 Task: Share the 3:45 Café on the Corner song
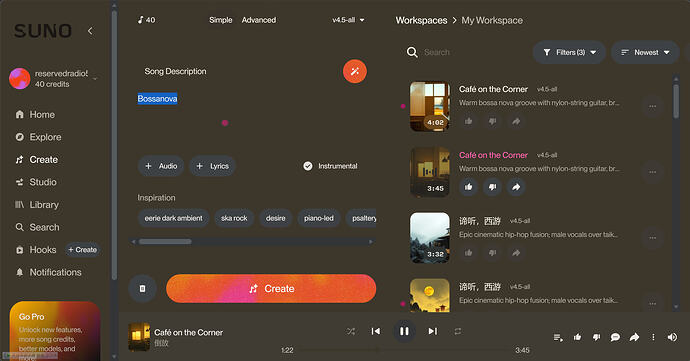pyautogui.click(x=516, y=187)
